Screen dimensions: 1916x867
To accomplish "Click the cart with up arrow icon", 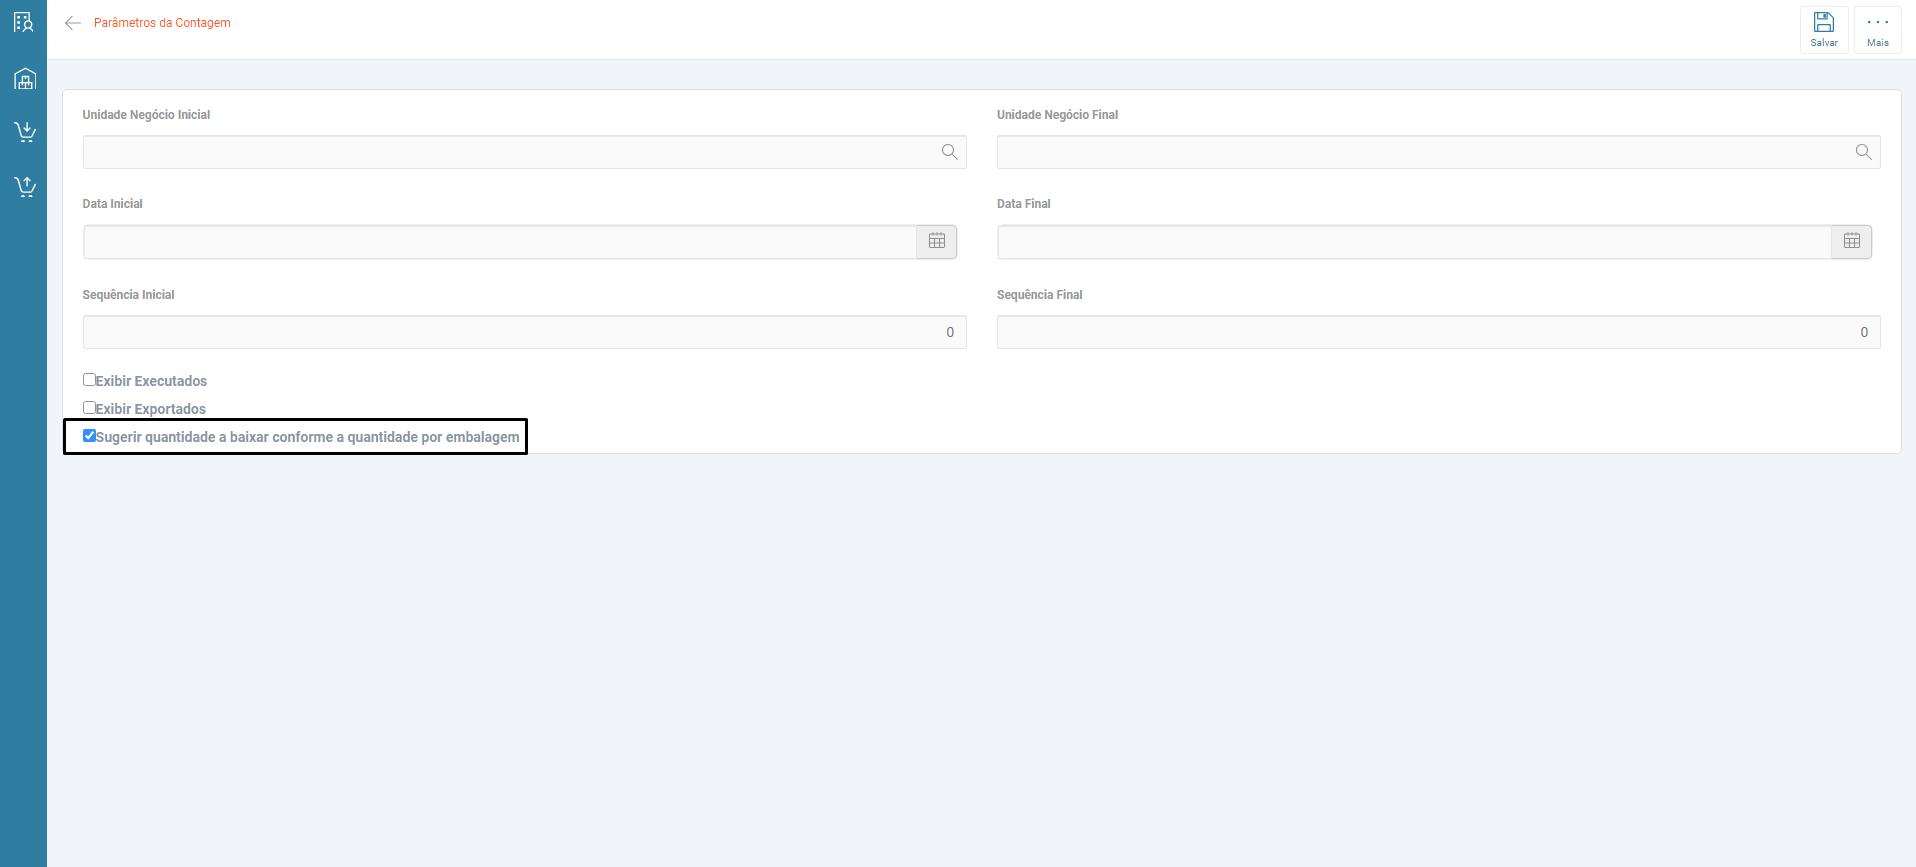I will click(24, 186).
